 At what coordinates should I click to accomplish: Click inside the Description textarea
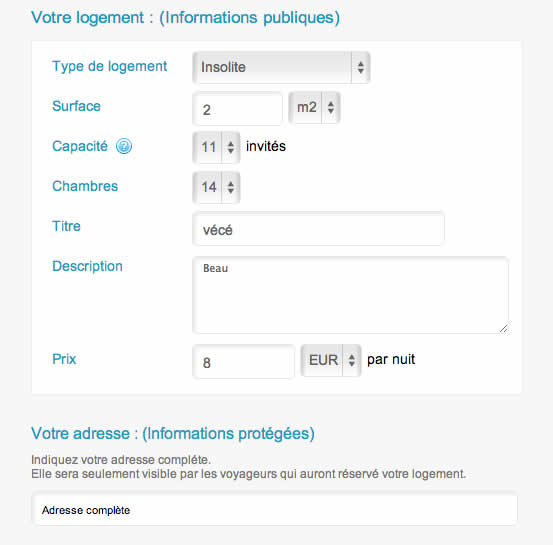tap(351, 295)
